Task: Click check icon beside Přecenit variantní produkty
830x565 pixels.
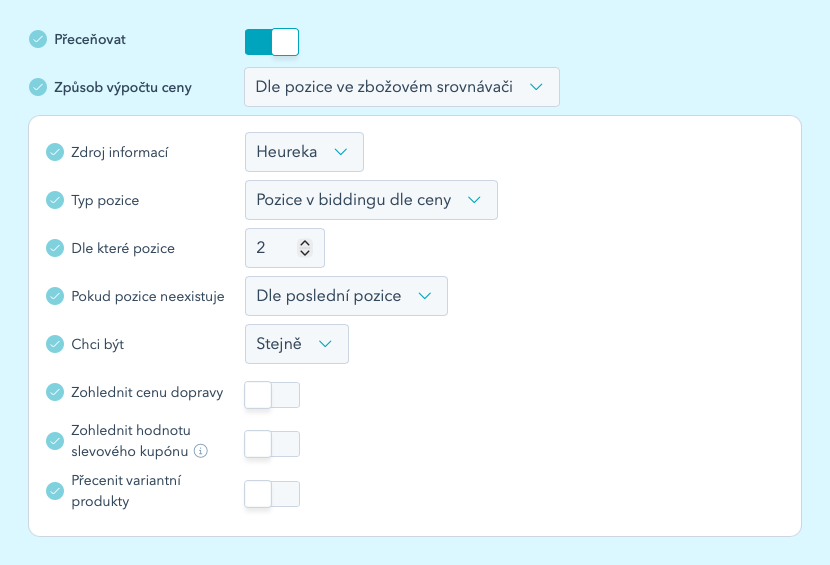Action: tap(55, 491)
